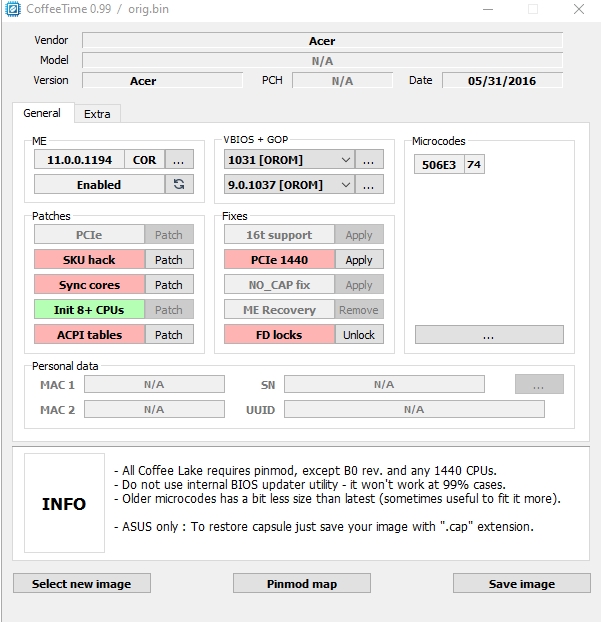Patch the Sync cores entry
The height and width of the screenshot is (622, 601).
[x=169, y=284]
